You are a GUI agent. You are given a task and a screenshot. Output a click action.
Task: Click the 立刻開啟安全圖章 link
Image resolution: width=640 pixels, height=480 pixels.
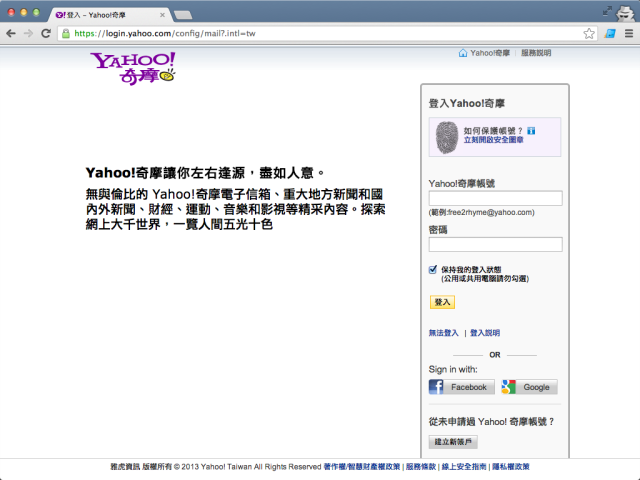click(x=493, y=140)
